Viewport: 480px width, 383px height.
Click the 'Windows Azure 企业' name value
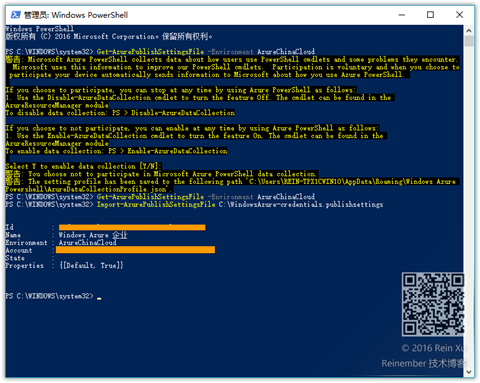[x=93, y=235]
